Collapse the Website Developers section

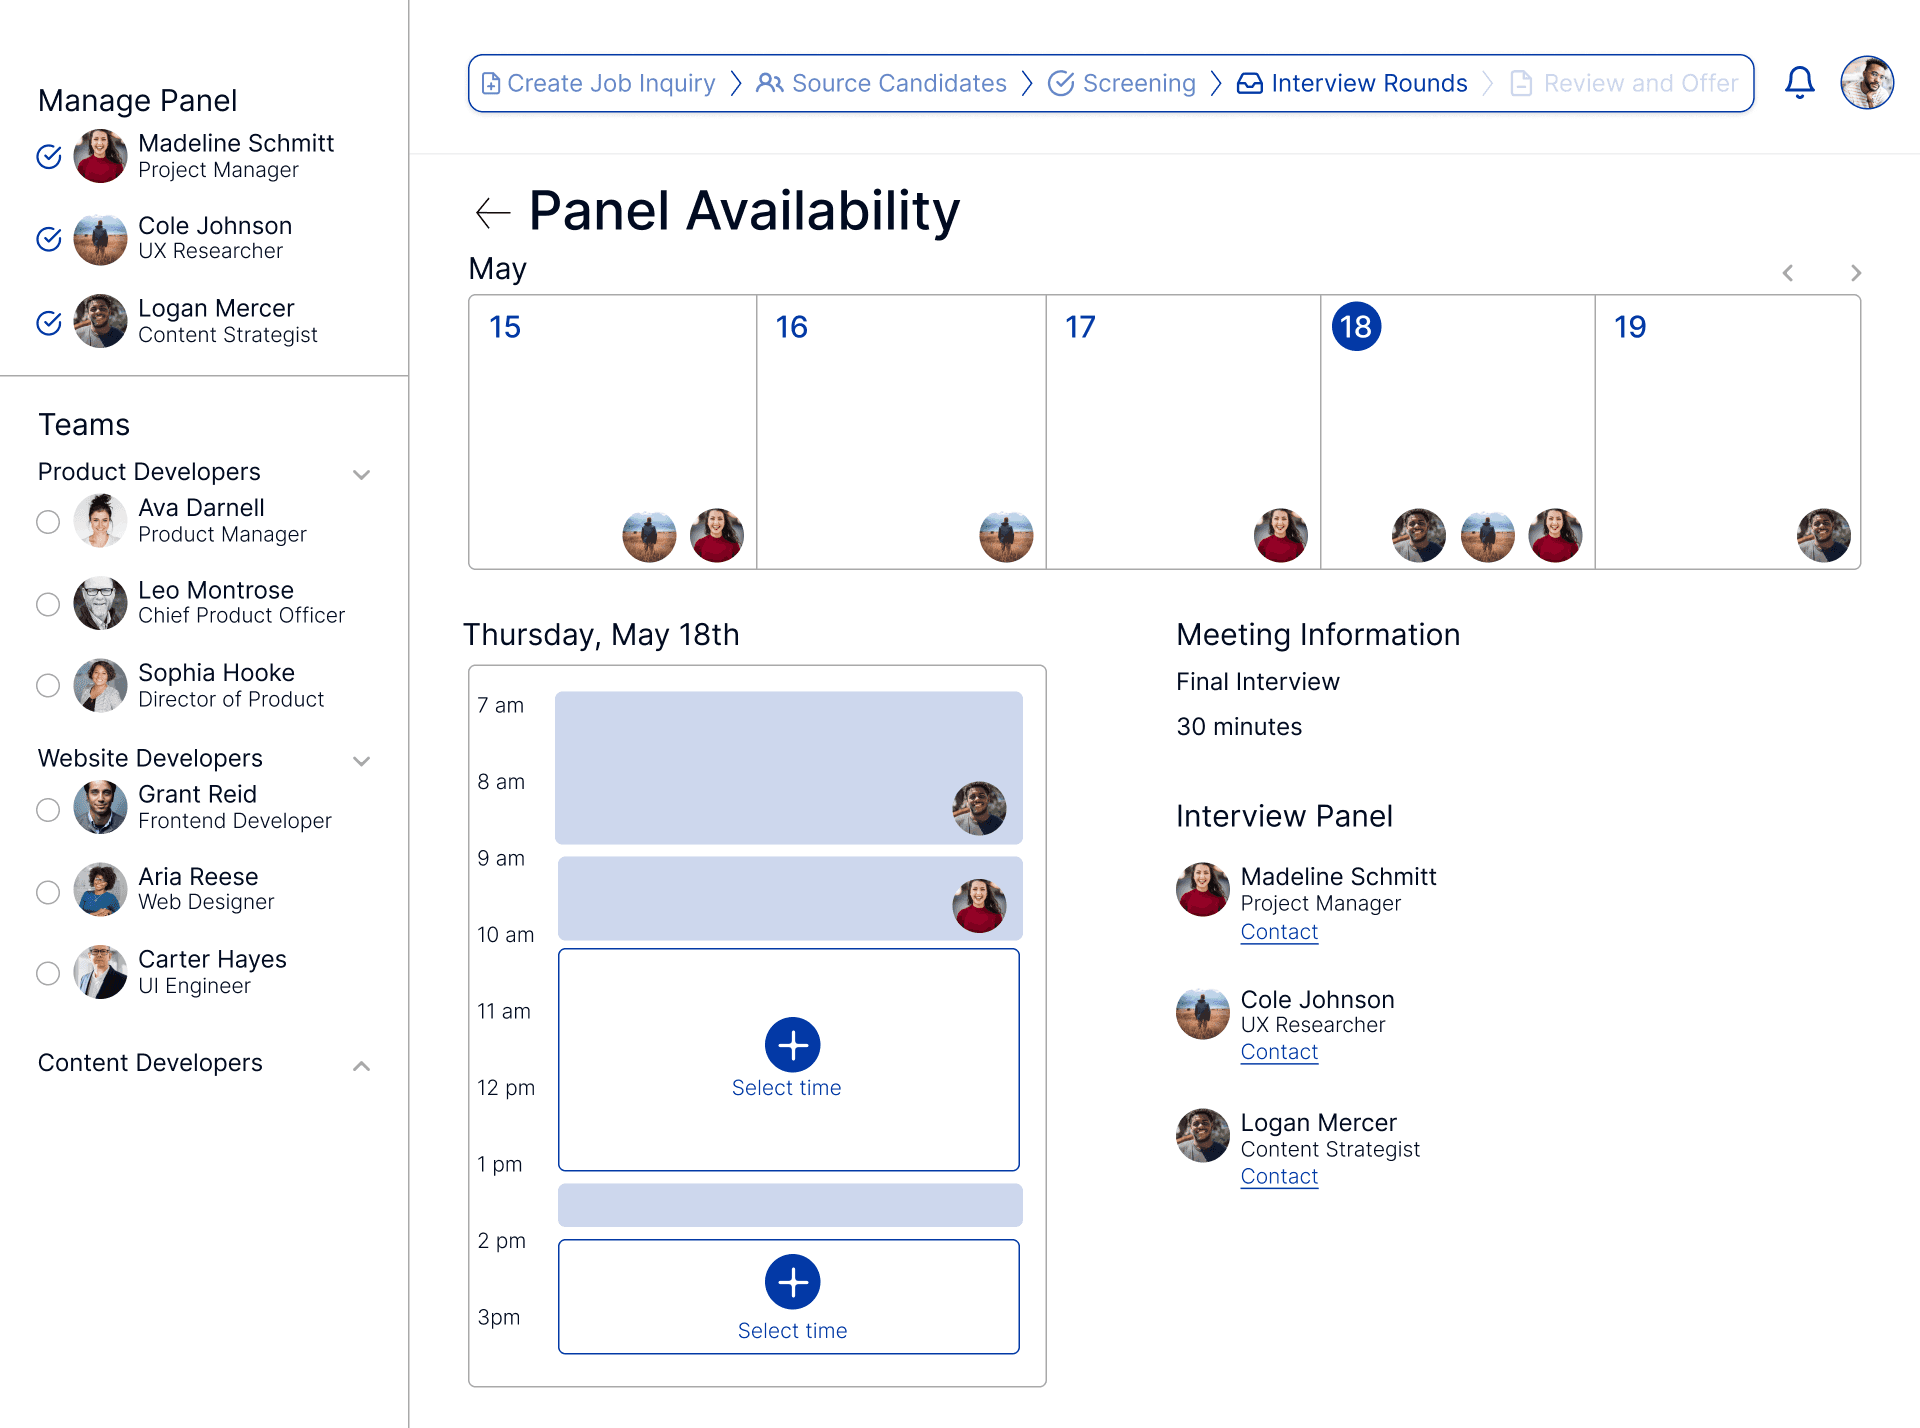pyautogui.click(x=361, y=760)
